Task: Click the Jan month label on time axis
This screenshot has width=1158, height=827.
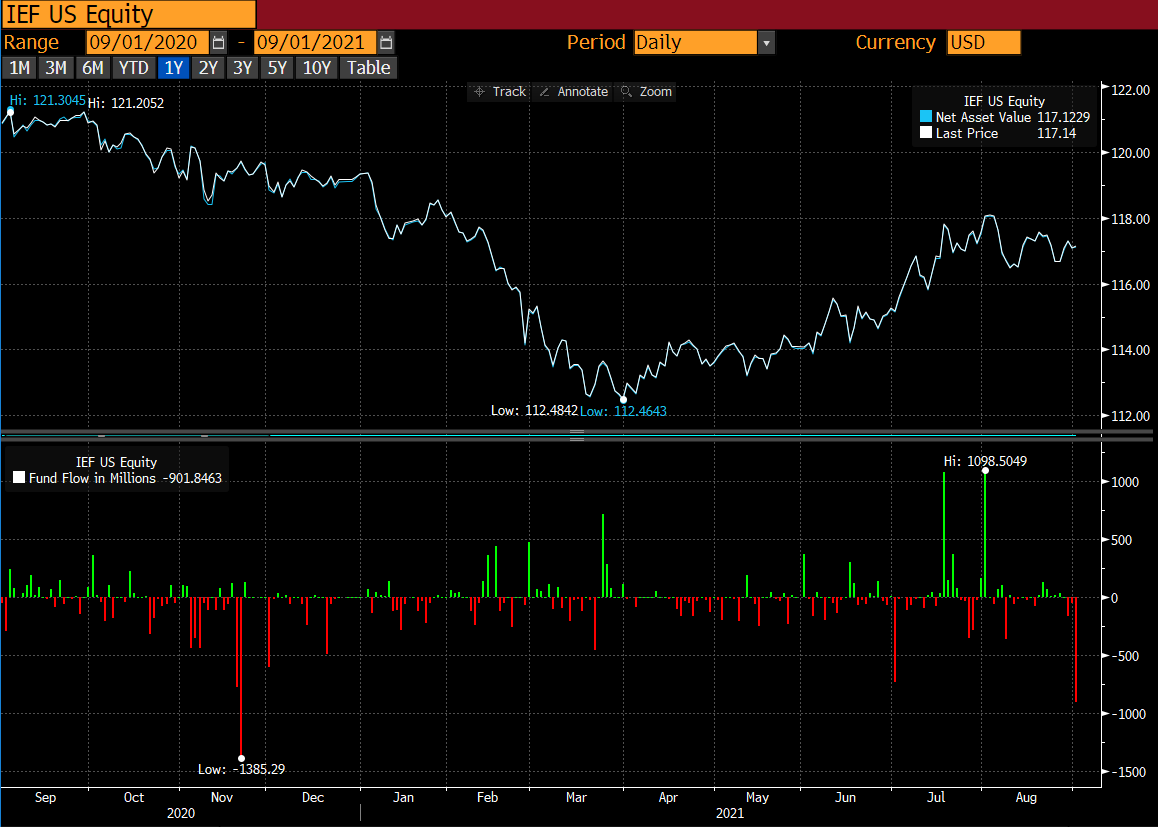Action: 403,797
